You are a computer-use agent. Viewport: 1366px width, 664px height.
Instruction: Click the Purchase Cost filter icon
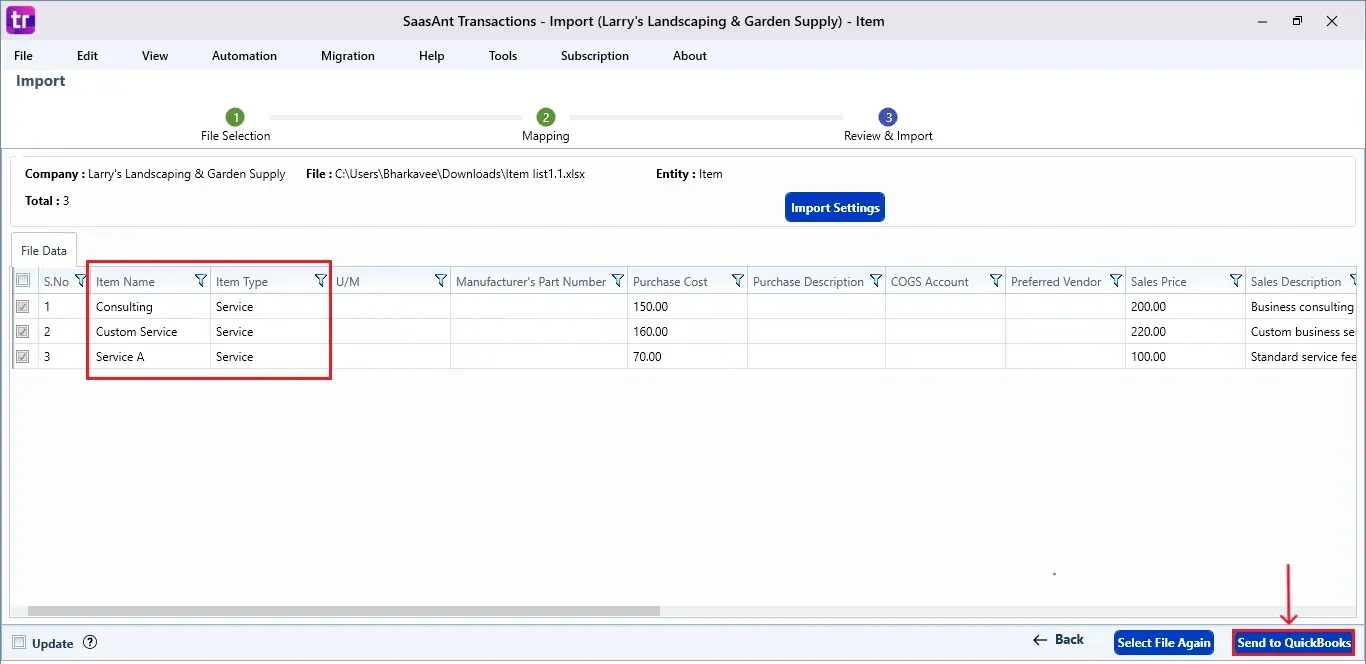point(737,281)
